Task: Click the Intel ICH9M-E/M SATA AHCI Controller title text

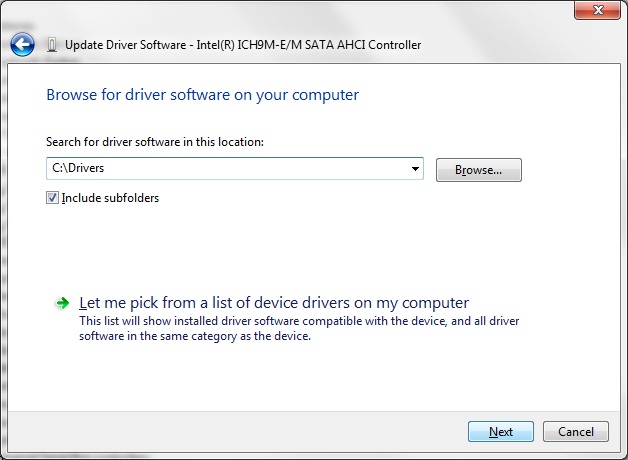Action: [x=309, y=45]
